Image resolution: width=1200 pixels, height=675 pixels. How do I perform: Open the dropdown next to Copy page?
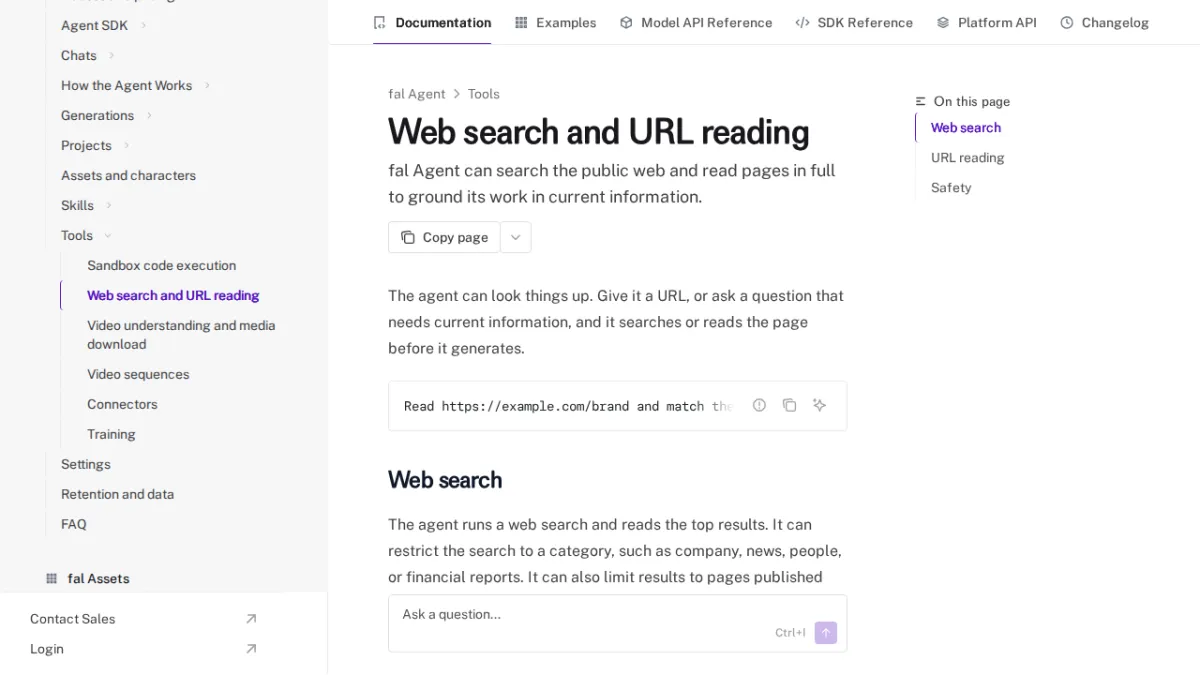coord(515,237)
